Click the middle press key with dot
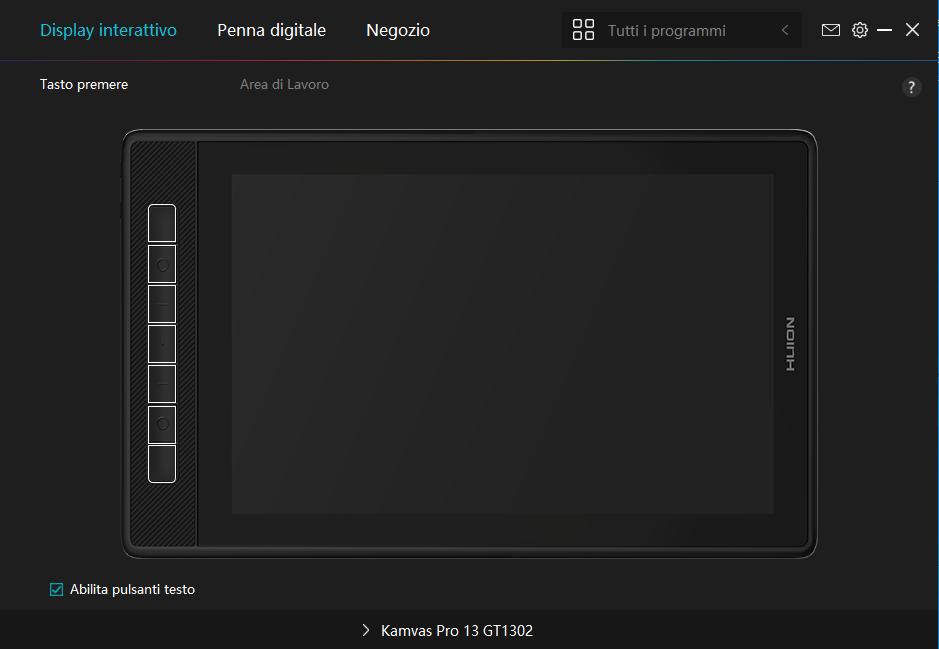Viewport: 939px width, 649px height. pos(162,344)
